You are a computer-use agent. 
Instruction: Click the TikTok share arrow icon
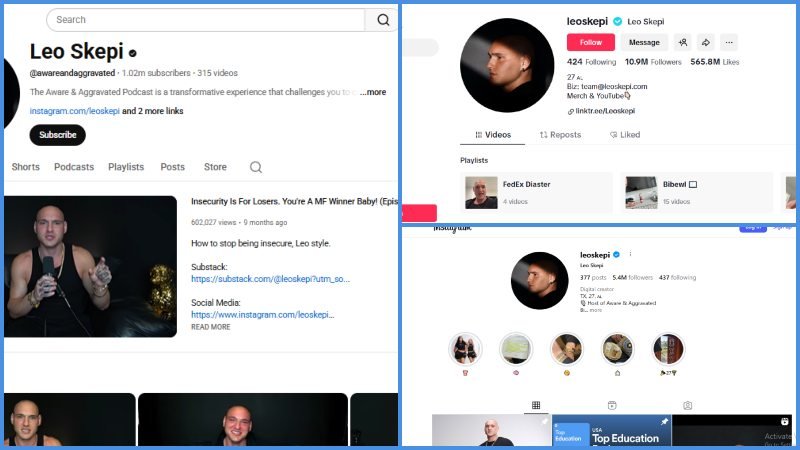click(x=705, y=42)
